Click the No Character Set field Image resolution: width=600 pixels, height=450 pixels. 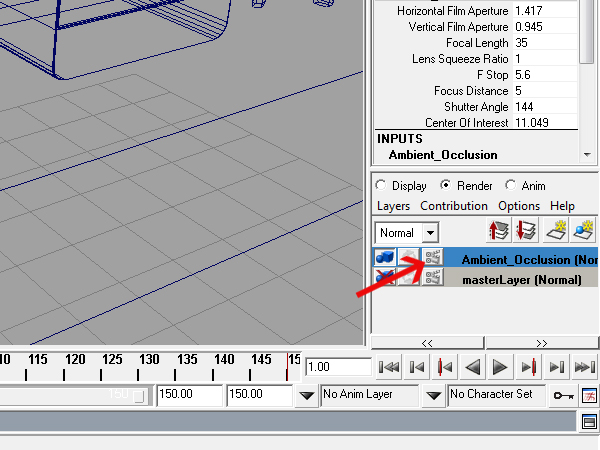point(497,395)
